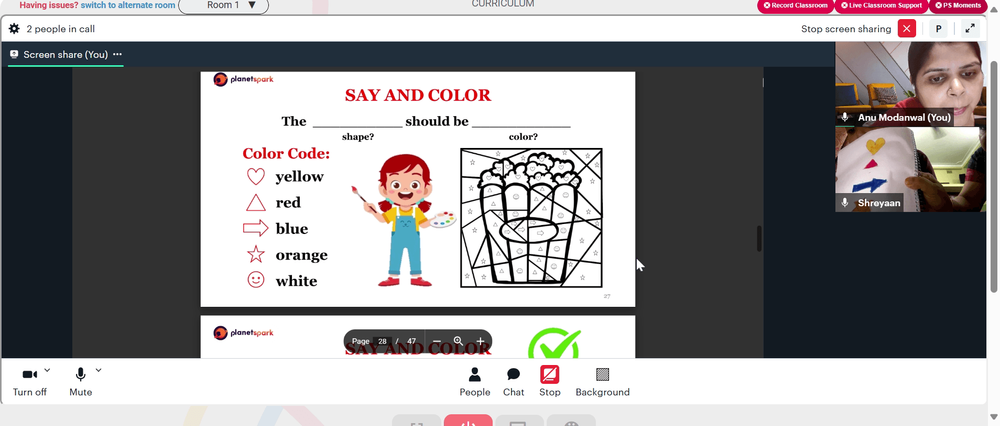
Task: Click the 'Color Code:' heading
Action: click(286, 154)
